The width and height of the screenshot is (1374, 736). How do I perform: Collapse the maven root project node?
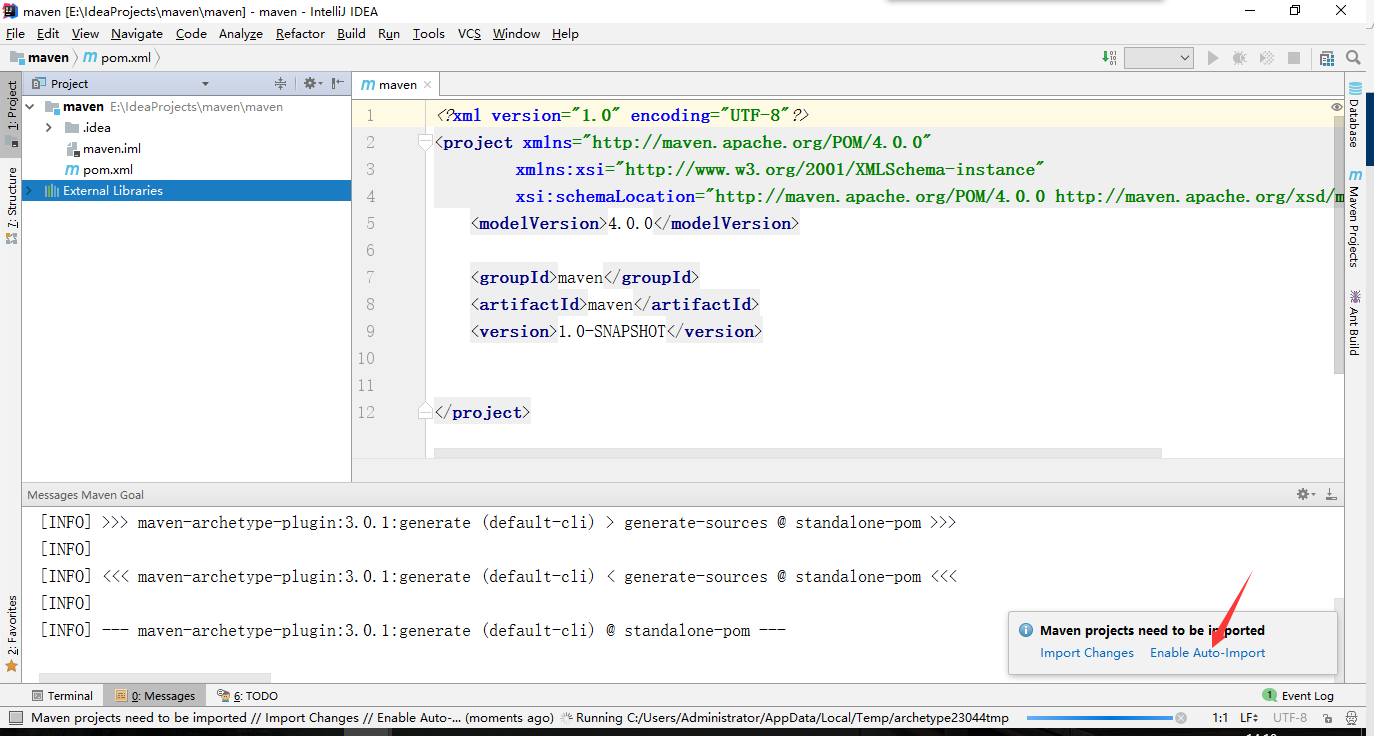(x=30, y=107)
